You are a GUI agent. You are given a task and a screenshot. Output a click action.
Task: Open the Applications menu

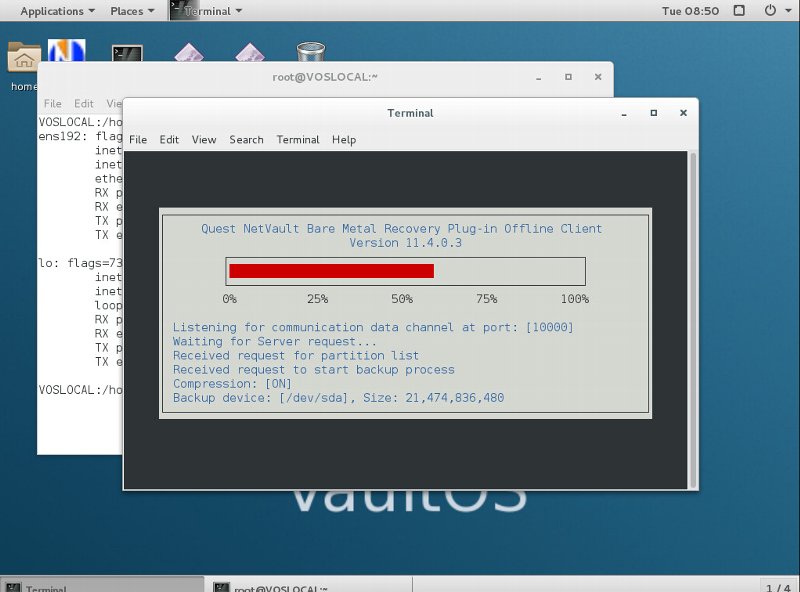pyautogui.click(x=57, y=11)
